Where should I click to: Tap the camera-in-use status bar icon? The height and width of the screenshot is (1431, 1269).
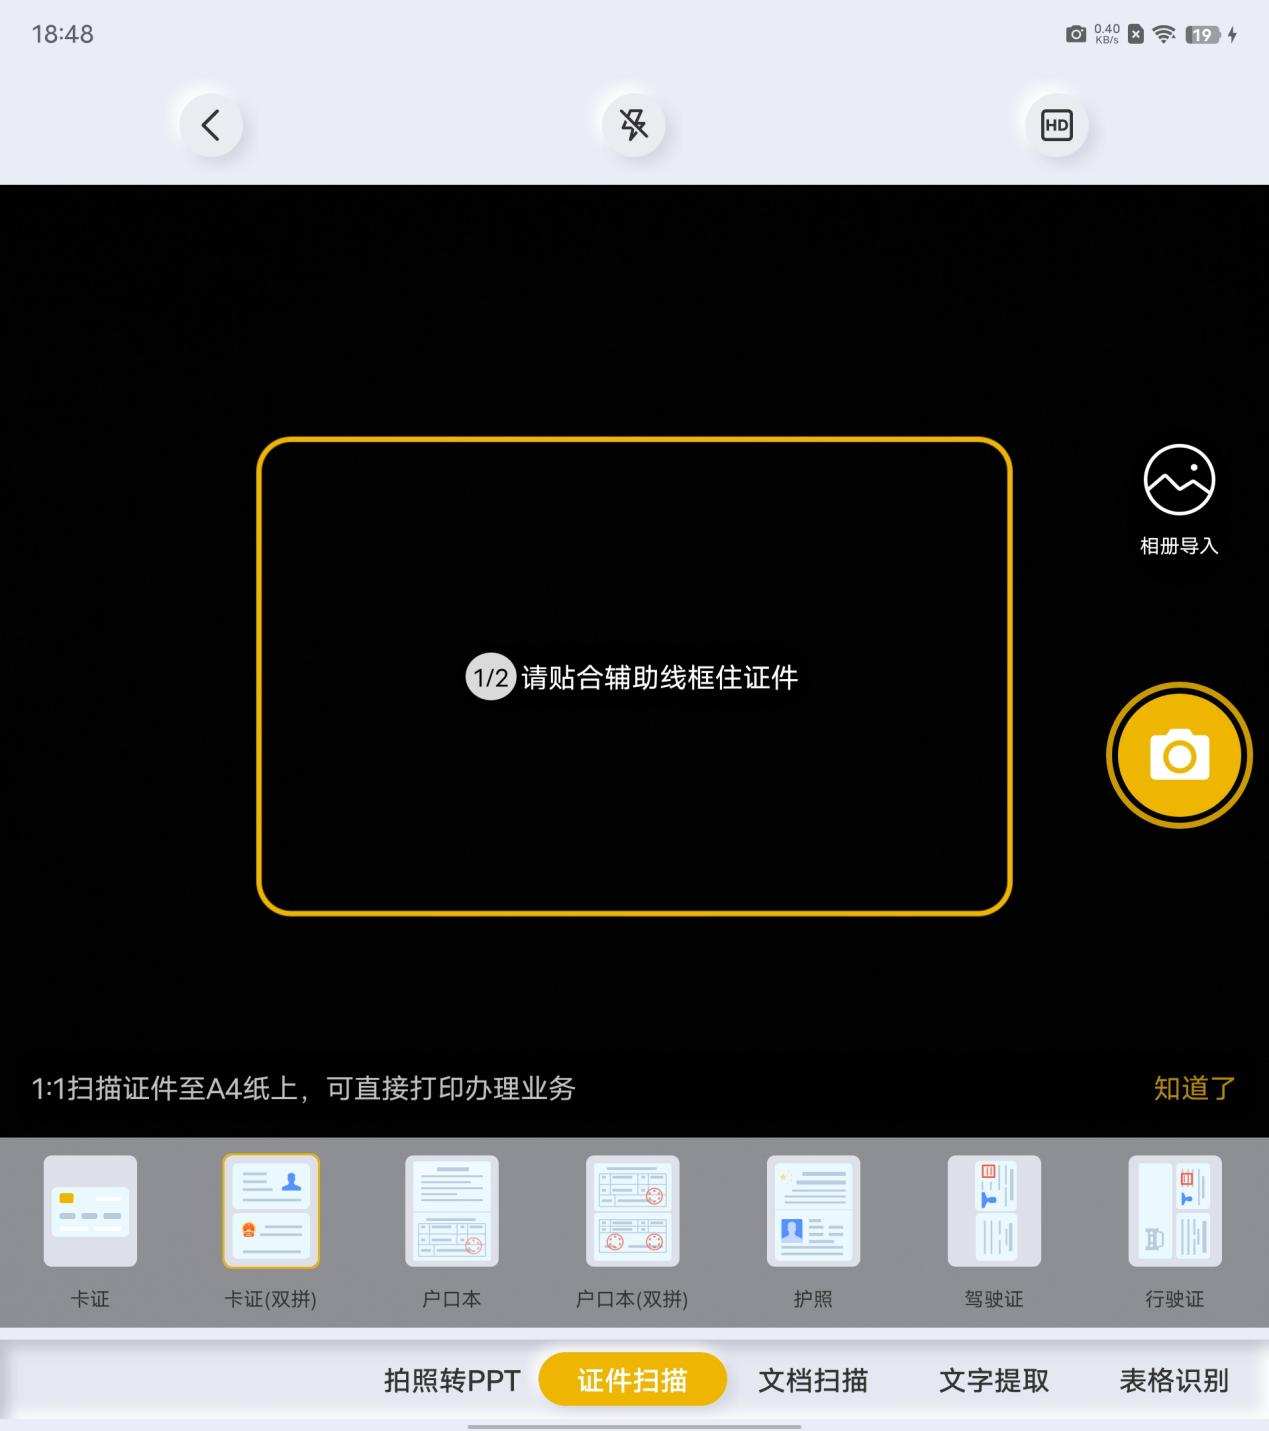pyautogui.click(x=1076, y=35)
